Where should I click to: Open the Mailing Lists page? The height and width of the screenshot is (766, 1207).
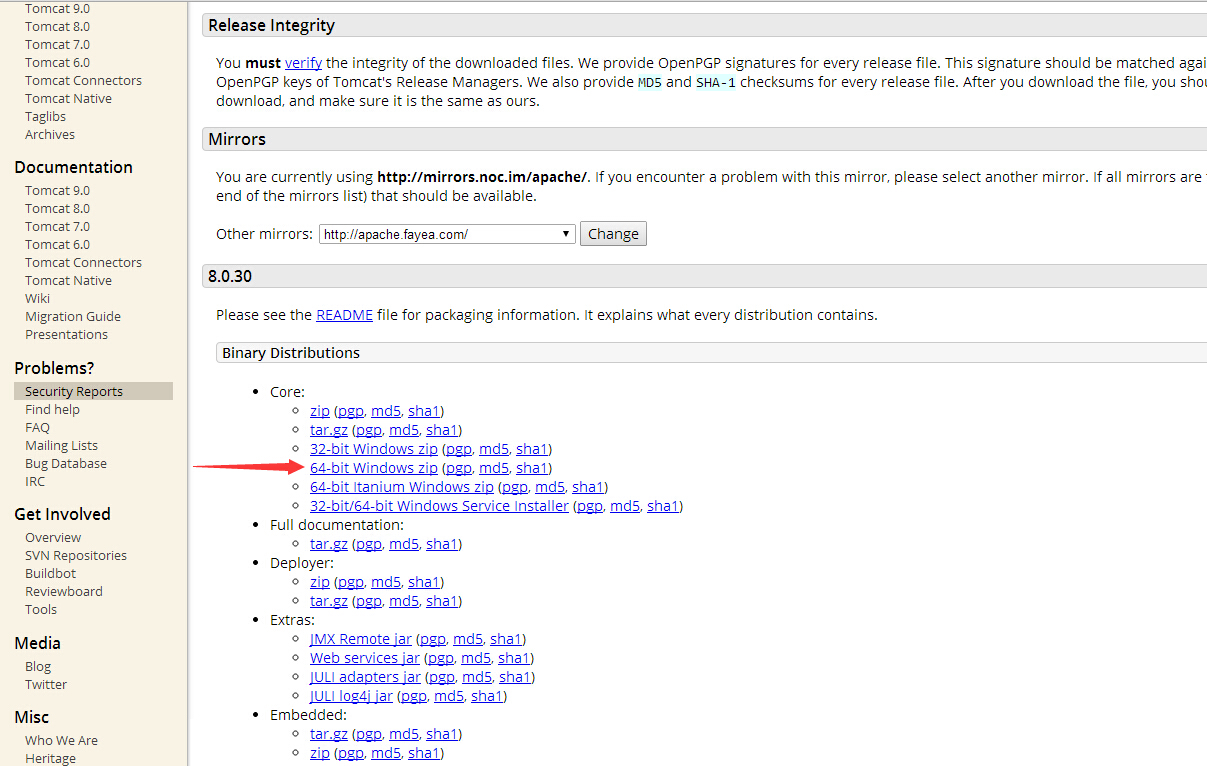(x=61, y=446)
